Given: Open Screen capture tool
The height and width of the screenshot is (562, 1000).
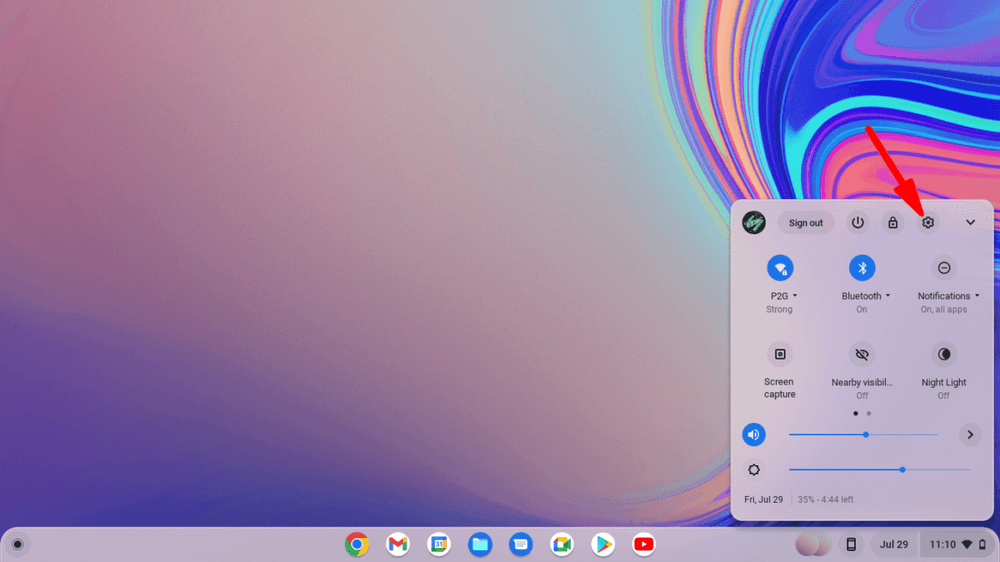Looking at the screenshot, I should 780,354.
